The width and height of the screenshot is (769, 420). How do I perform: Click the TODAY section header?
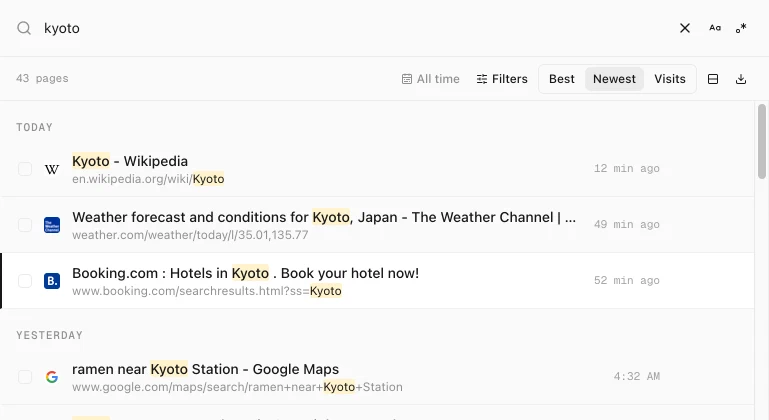[34, 128]
